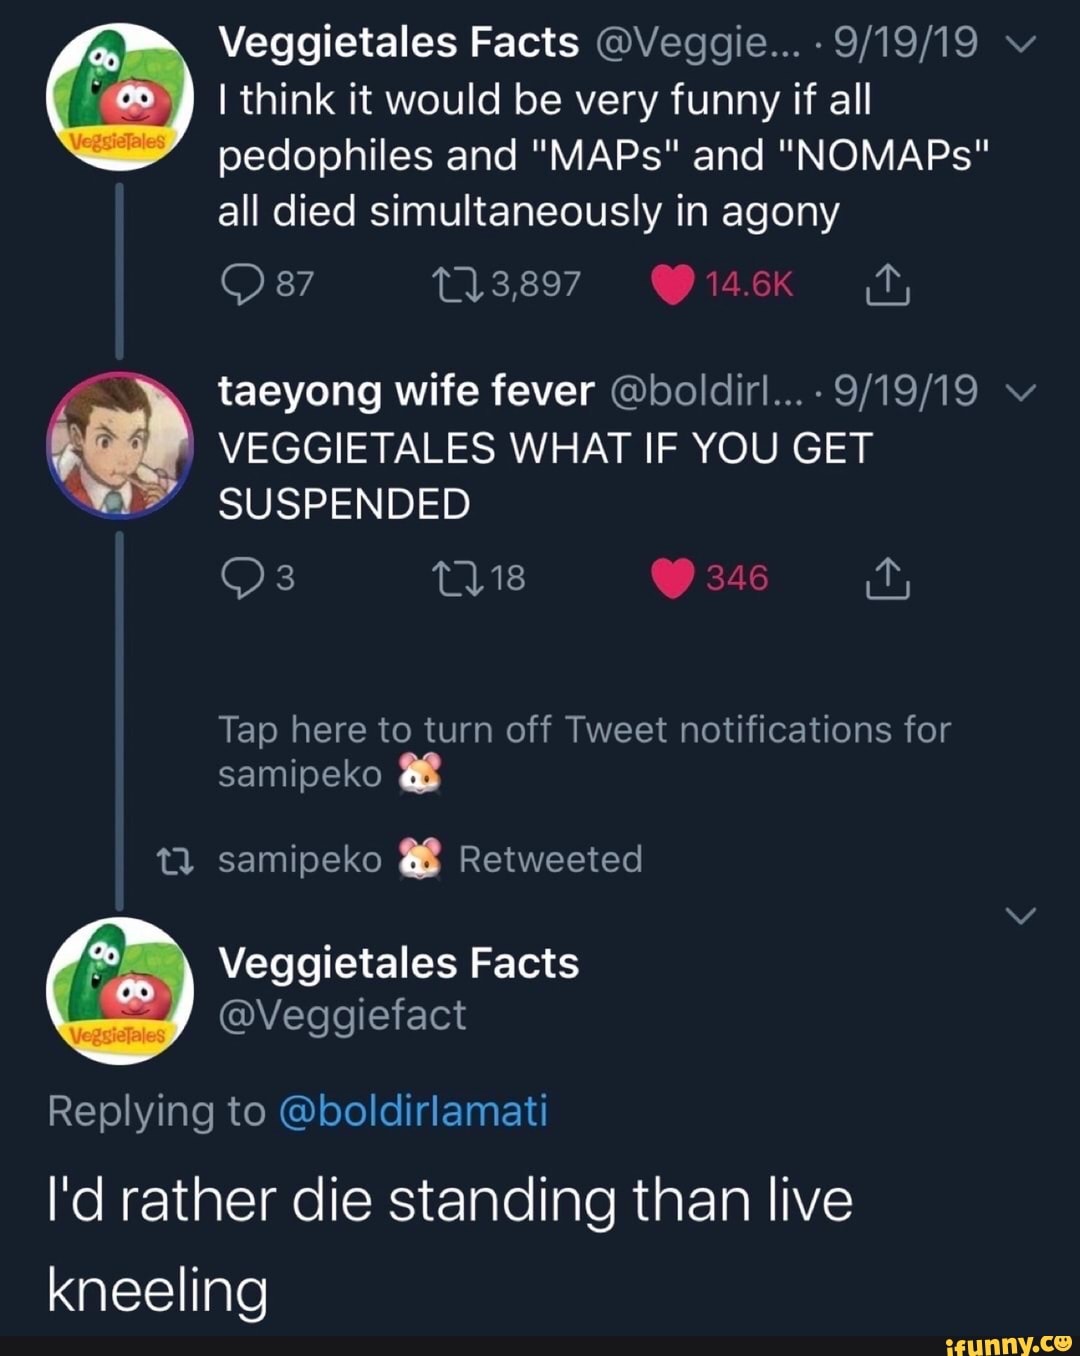1080x1356 pixels.
Task: Open the taeyong wife fever display name
Action: tap(406, 391)
